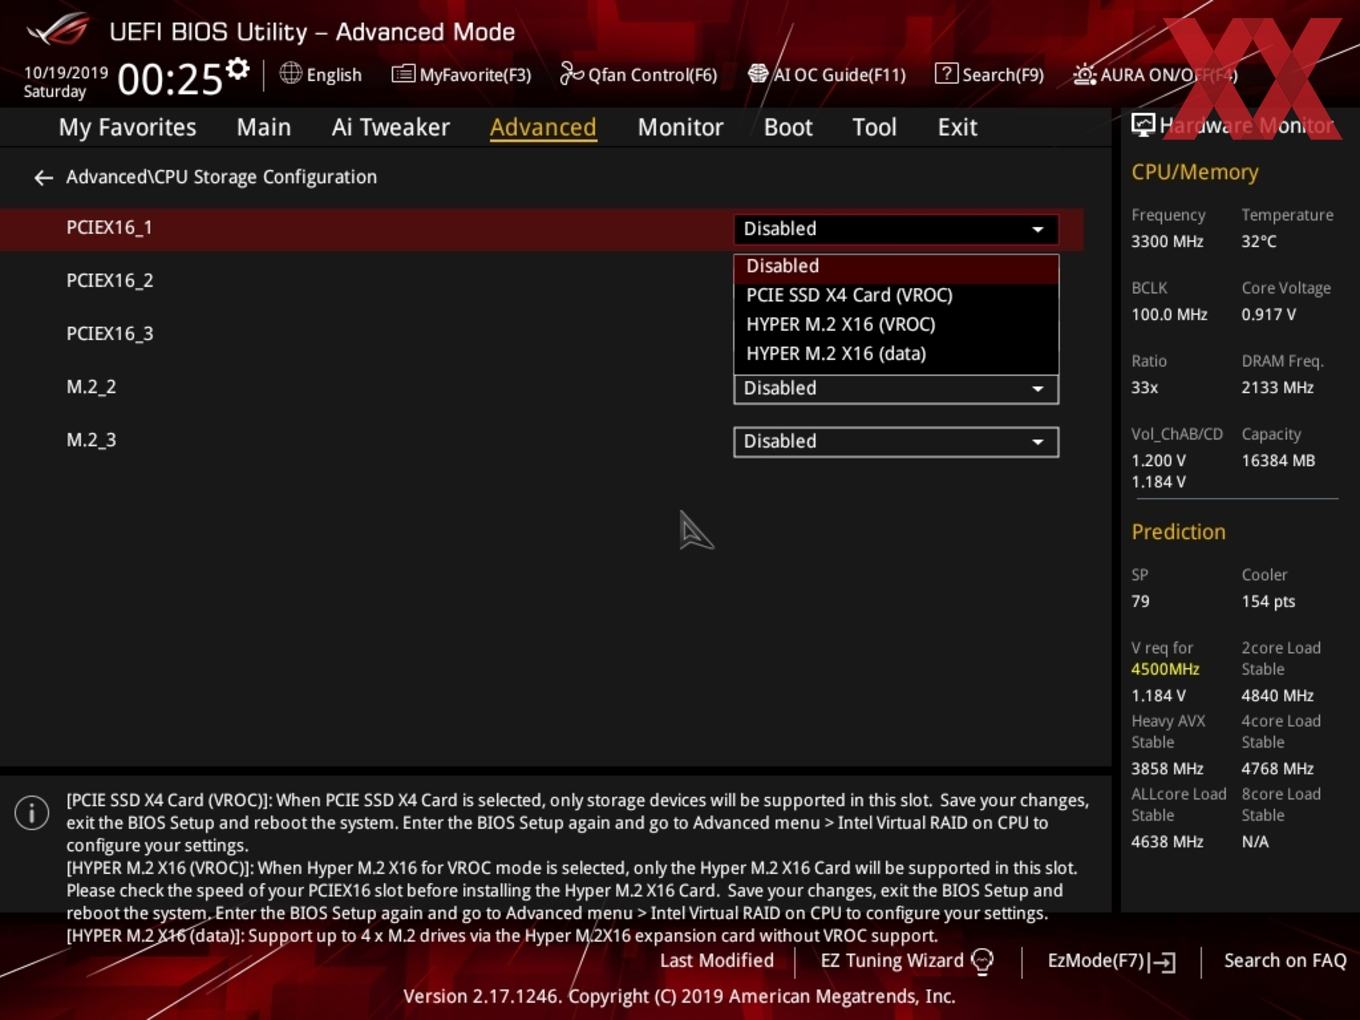Image resolution: width=1360 pixels, height=1020 pixels.
Task: Expand the PCIEX16_1 dropdown arrow
Action: 1038,229
